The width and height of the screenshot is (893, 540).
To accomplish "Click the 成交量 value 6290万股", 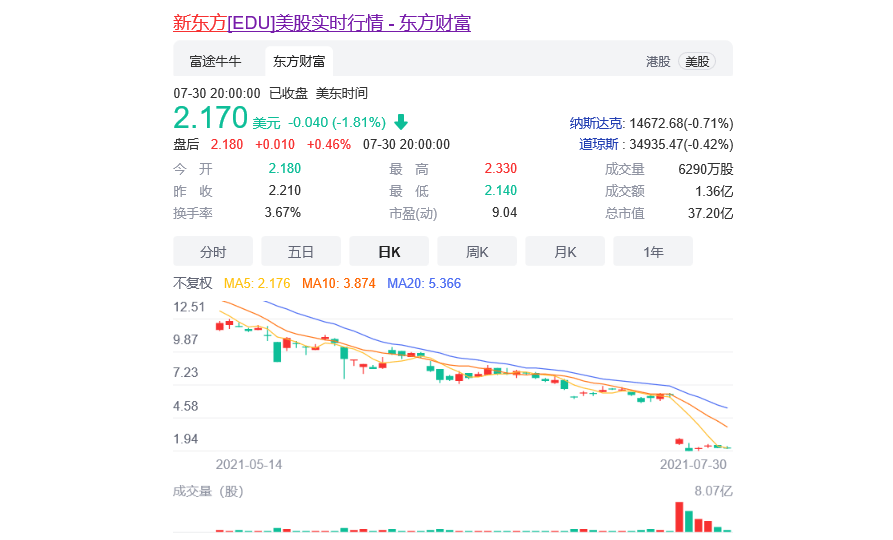I will pyautogui.click(x=706, y=169).
